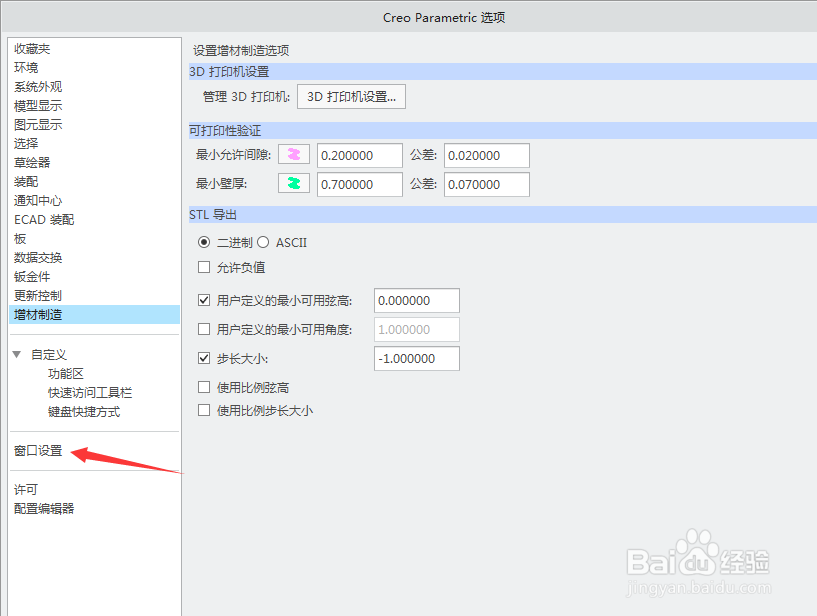Uncheck the 步长大小 option
Image resolution: width=817 pixels, height=616 pixels.
pyautogui.click(x=203, y=357)
